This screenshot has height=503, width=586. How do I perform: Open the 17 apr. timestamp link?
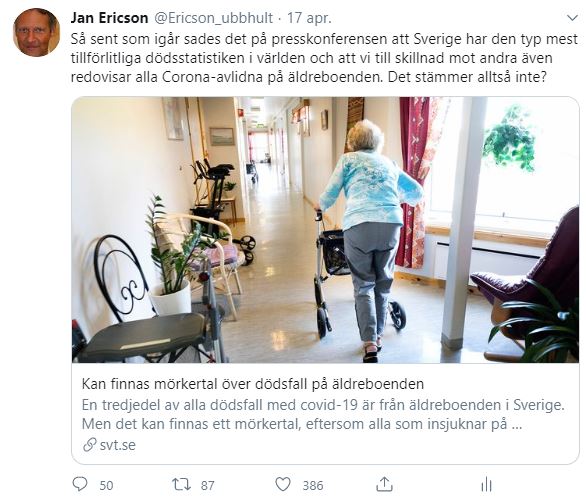[309, 18]
